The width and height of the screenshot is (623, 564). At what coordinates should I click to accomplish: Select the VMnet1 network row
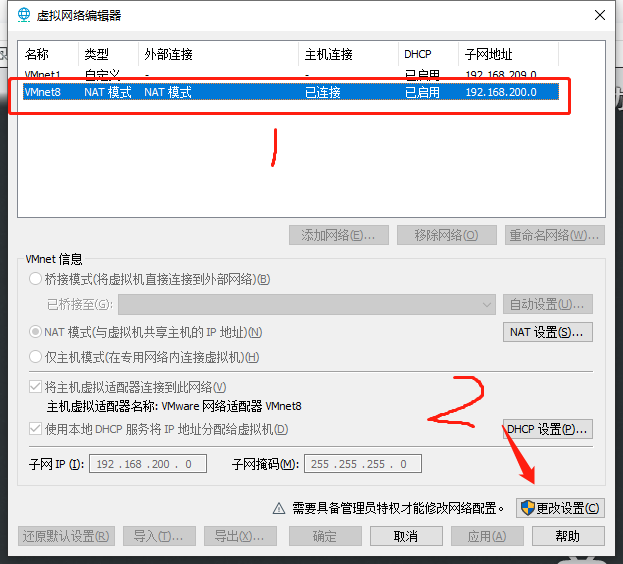291,75
